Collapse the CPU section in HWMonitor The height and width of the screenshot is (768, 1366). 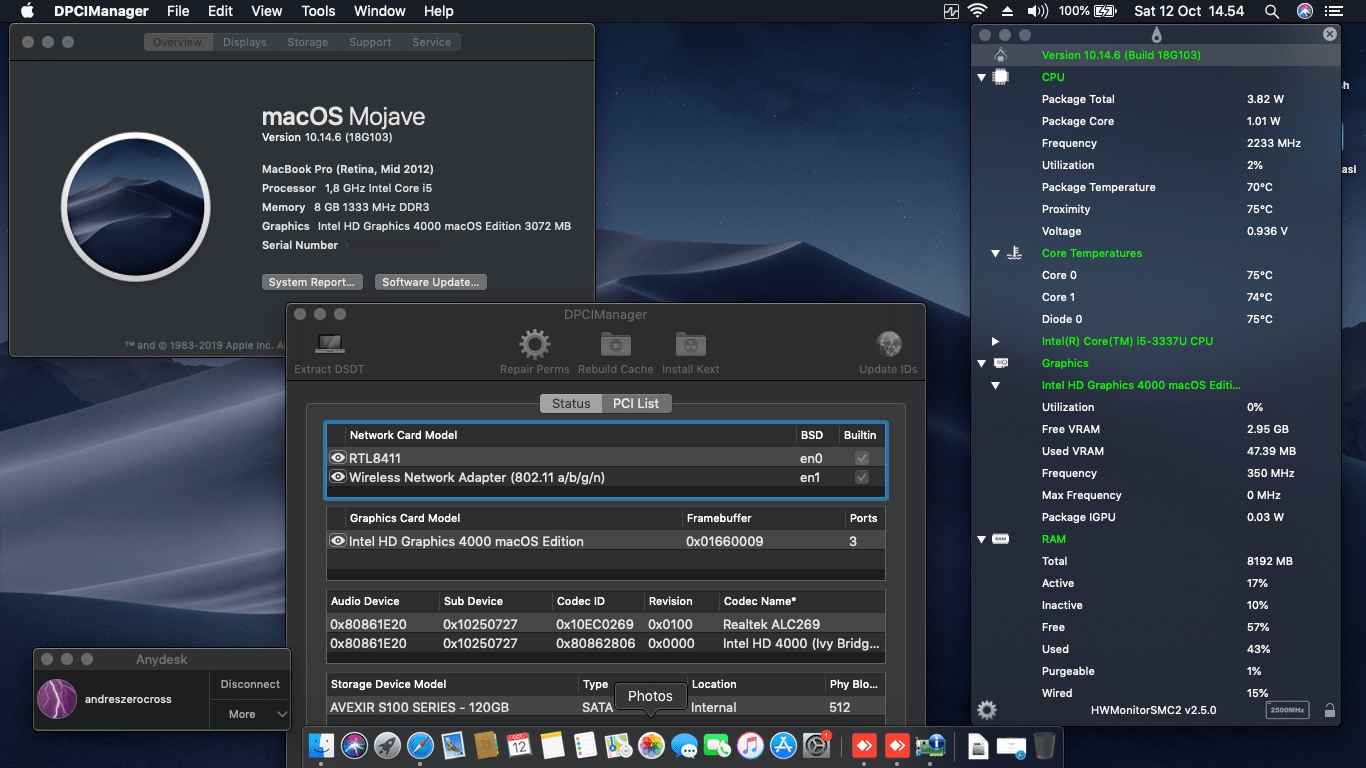coord(981,77)
